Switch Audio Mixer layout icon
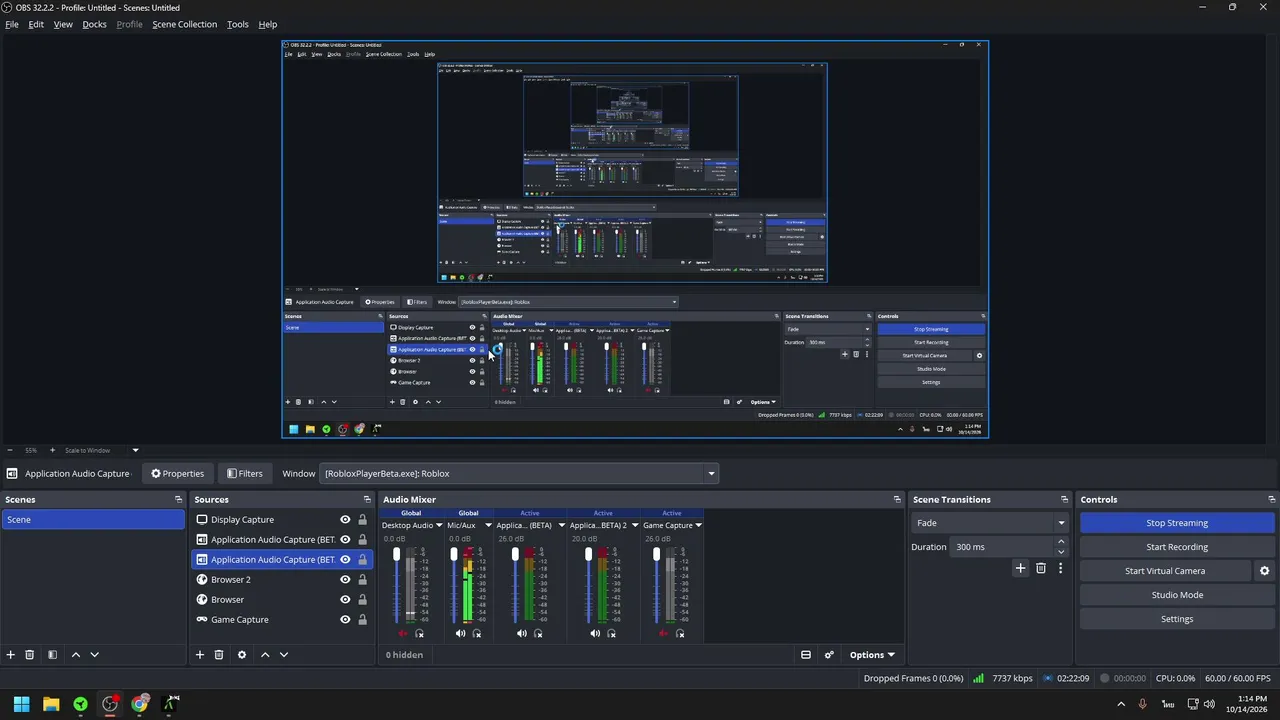 click(x=806, y=655)
